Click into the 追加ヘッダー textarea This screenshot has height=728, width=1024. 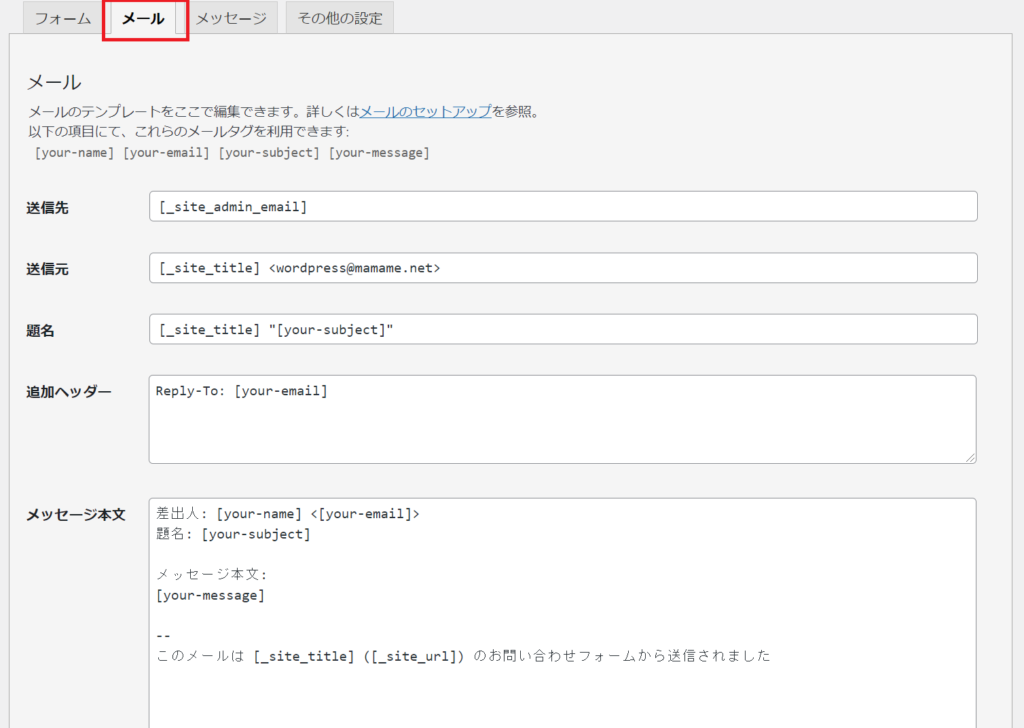click(x=562, y=419)
